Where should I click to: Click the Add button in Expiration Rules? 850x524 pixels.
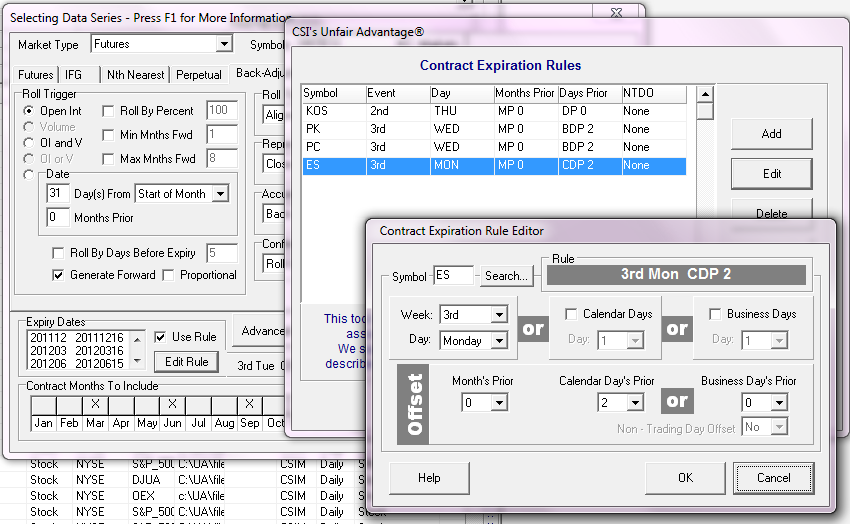coord(771,134)
